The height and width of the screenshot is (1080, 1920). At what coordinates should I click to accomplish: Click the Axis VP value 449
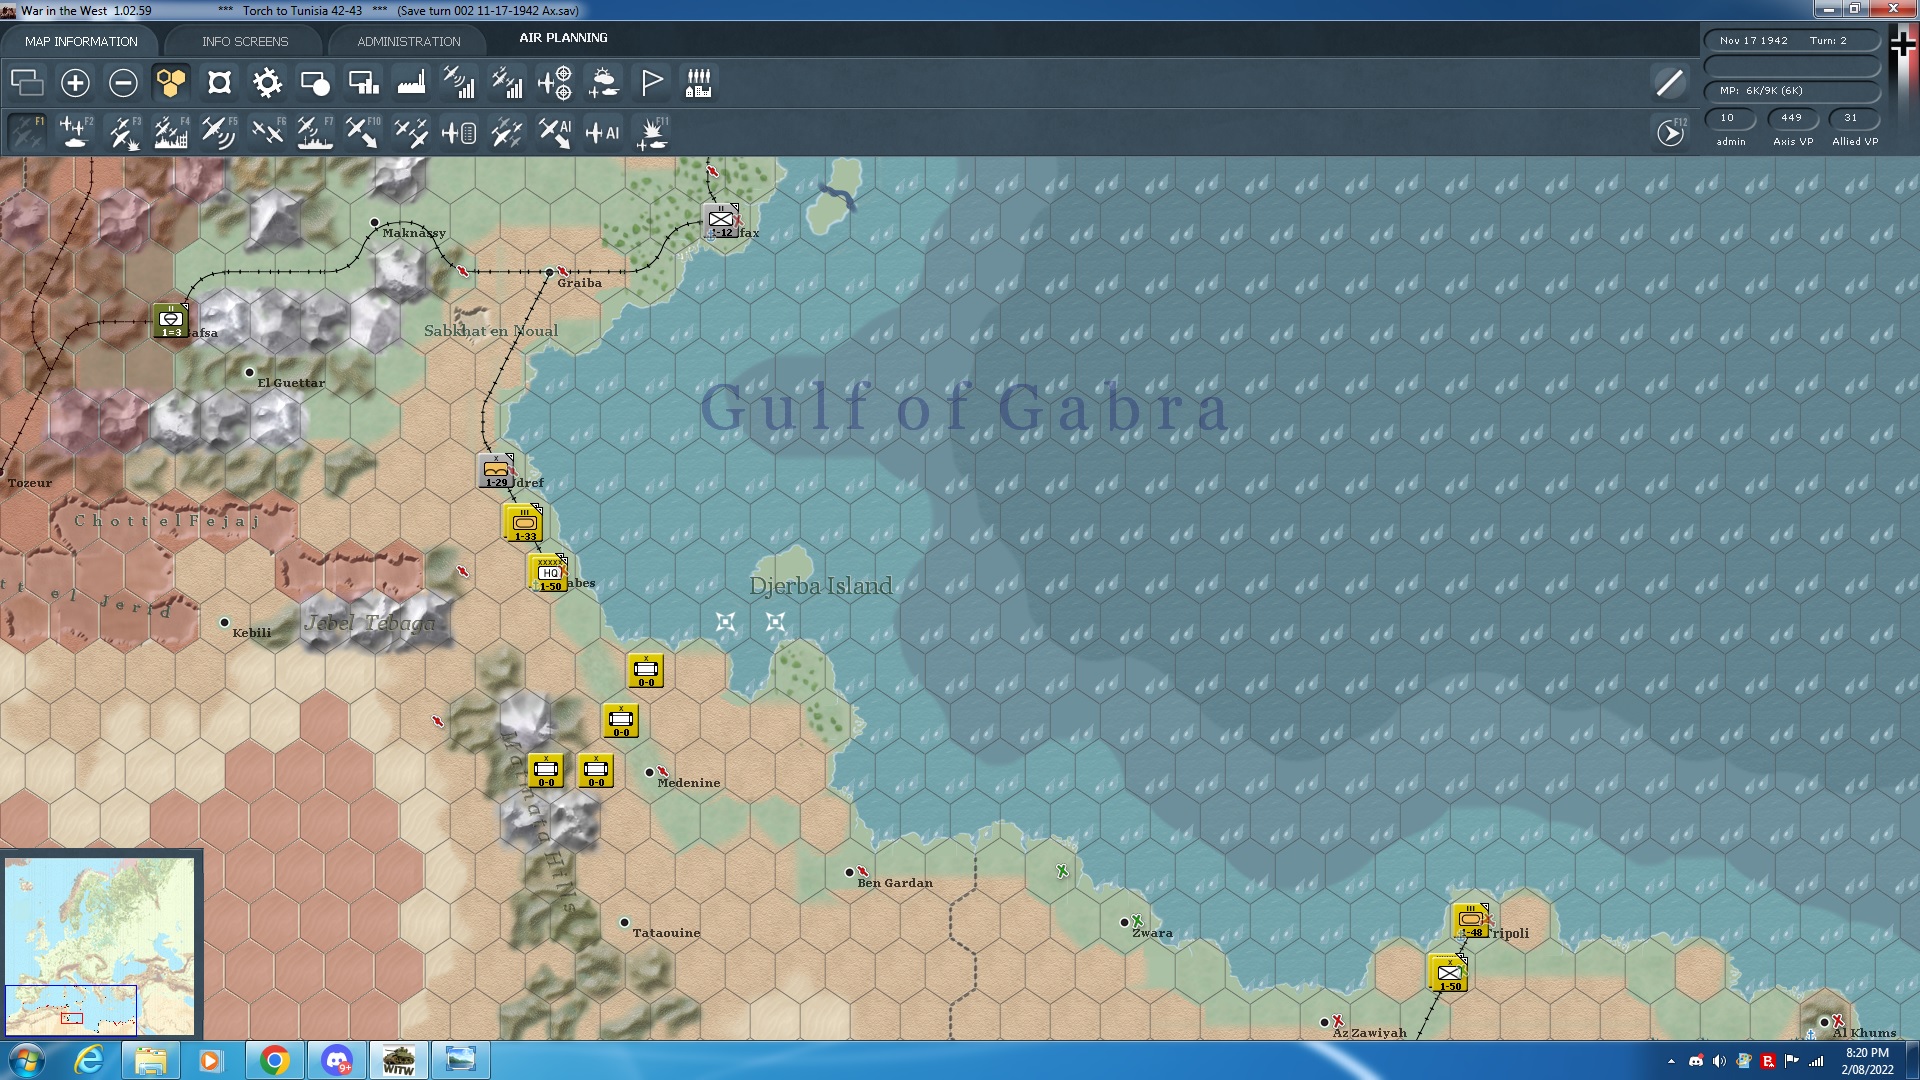pos(1792,118)
